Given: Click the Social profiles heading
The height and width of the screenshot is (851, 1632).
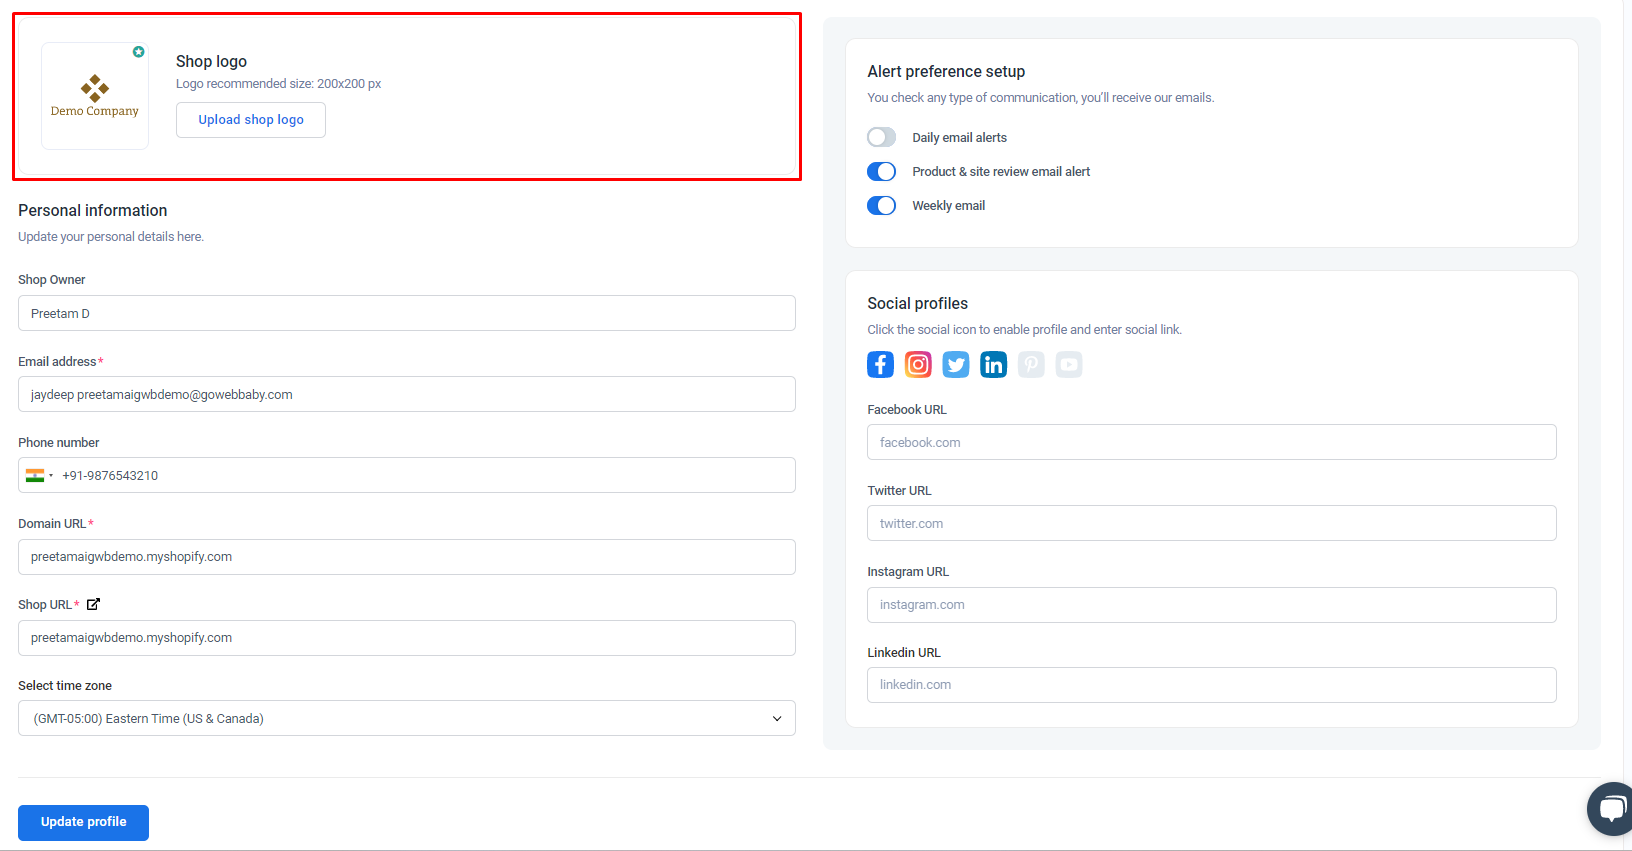Looking at the screenshot, I should 918,303.
